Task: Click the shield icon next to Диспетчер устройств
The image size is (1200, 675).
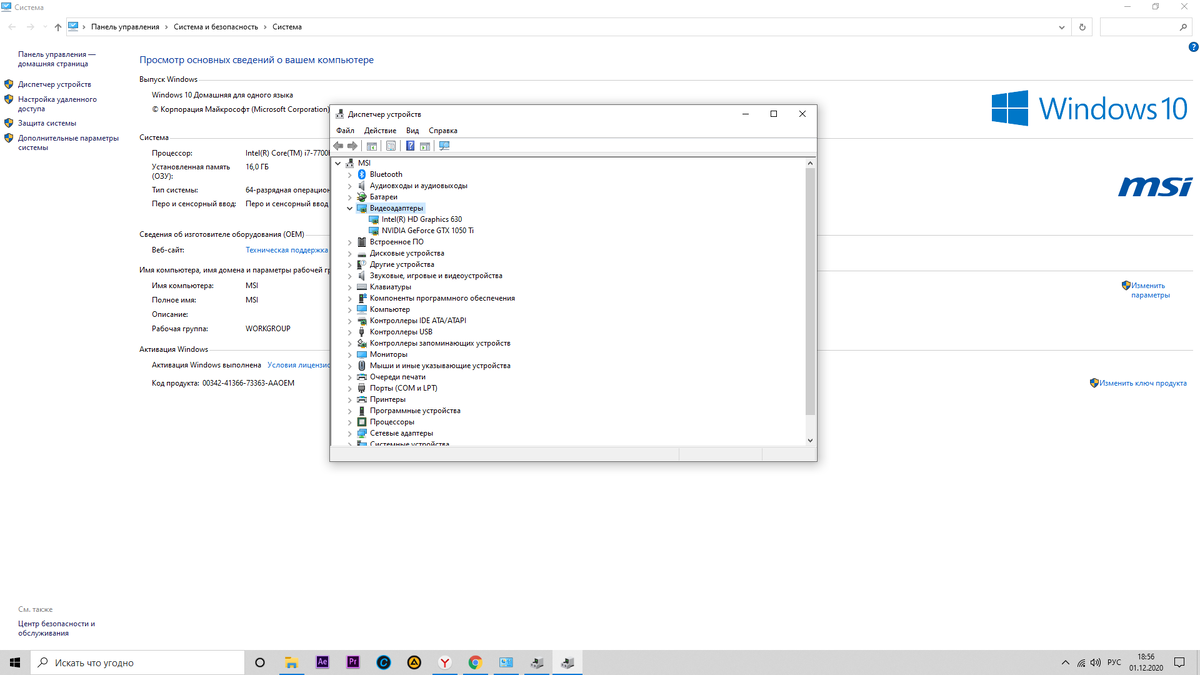Action: click(9, 85)
